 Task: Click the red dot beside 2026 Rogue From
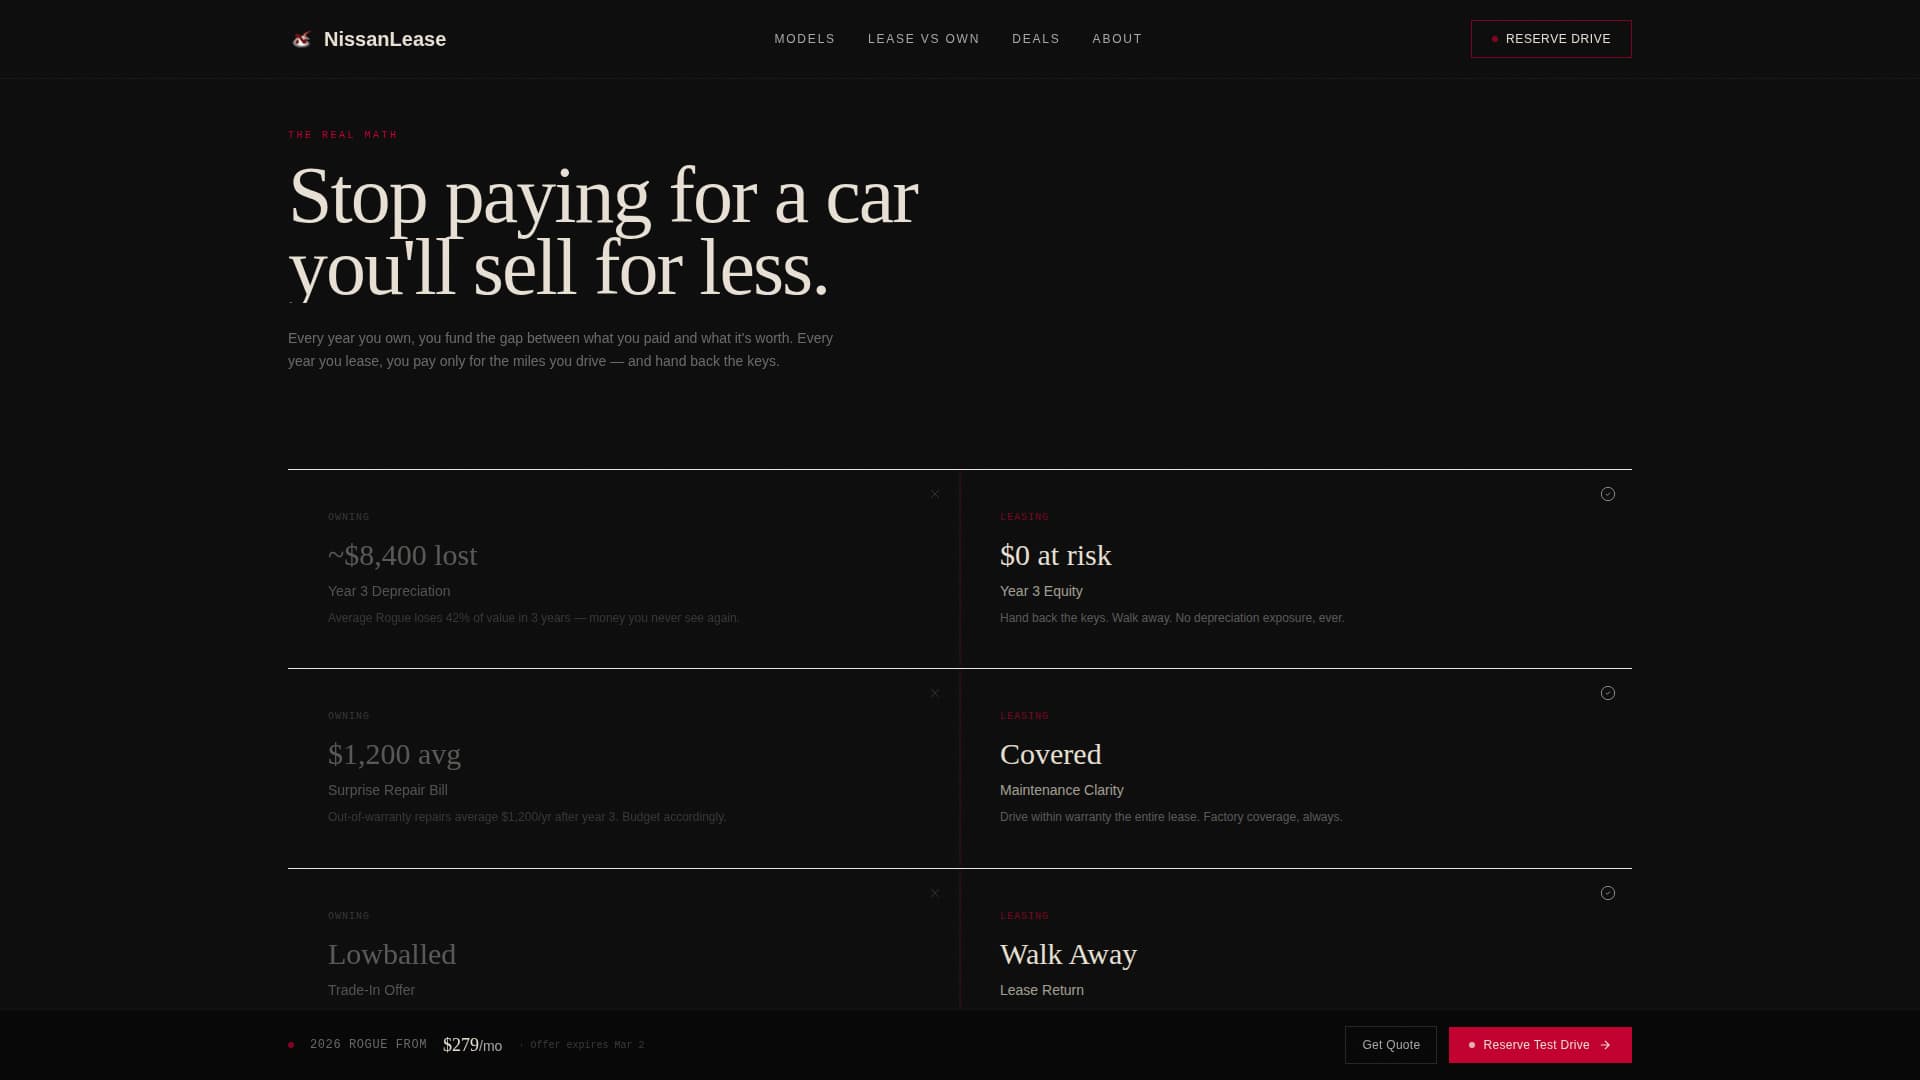click(291, 1045)
